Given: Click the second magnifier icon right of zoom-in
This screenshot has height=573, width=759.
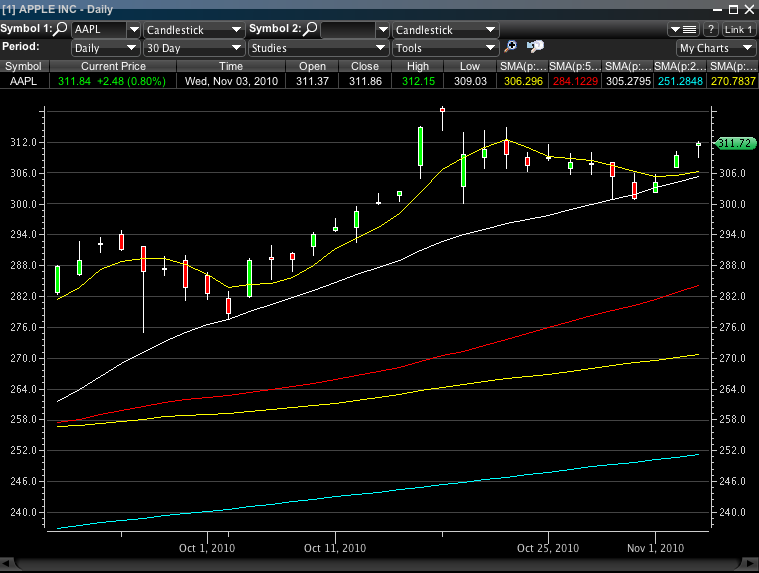Looking at the screenshot, I should pos(535,47).
